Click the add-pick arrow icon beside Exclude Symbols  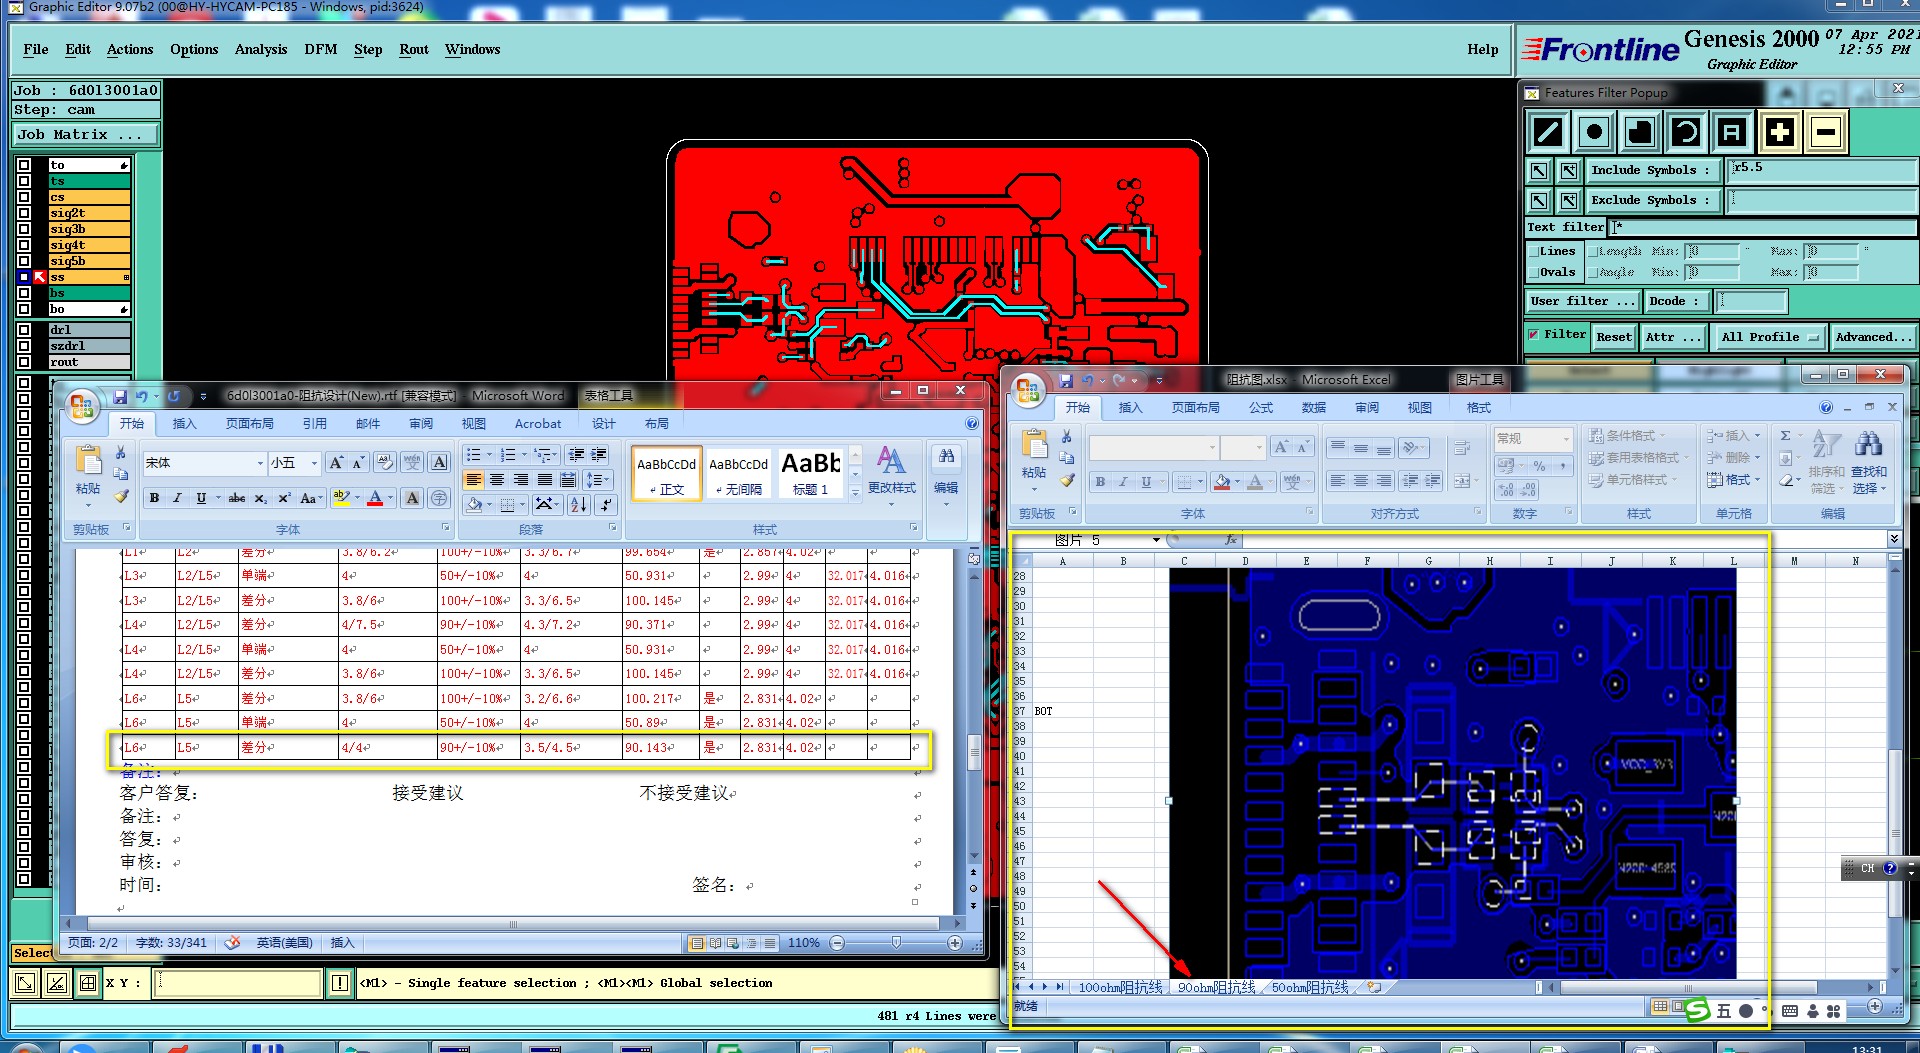tap(1569, 201)
